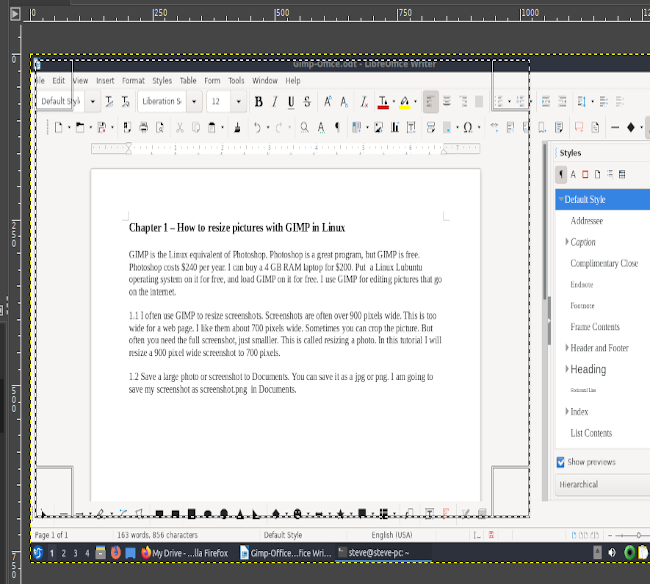Open the Format menu
The height and width of the screenshot is (584, 650).
[x=133, y=81]
